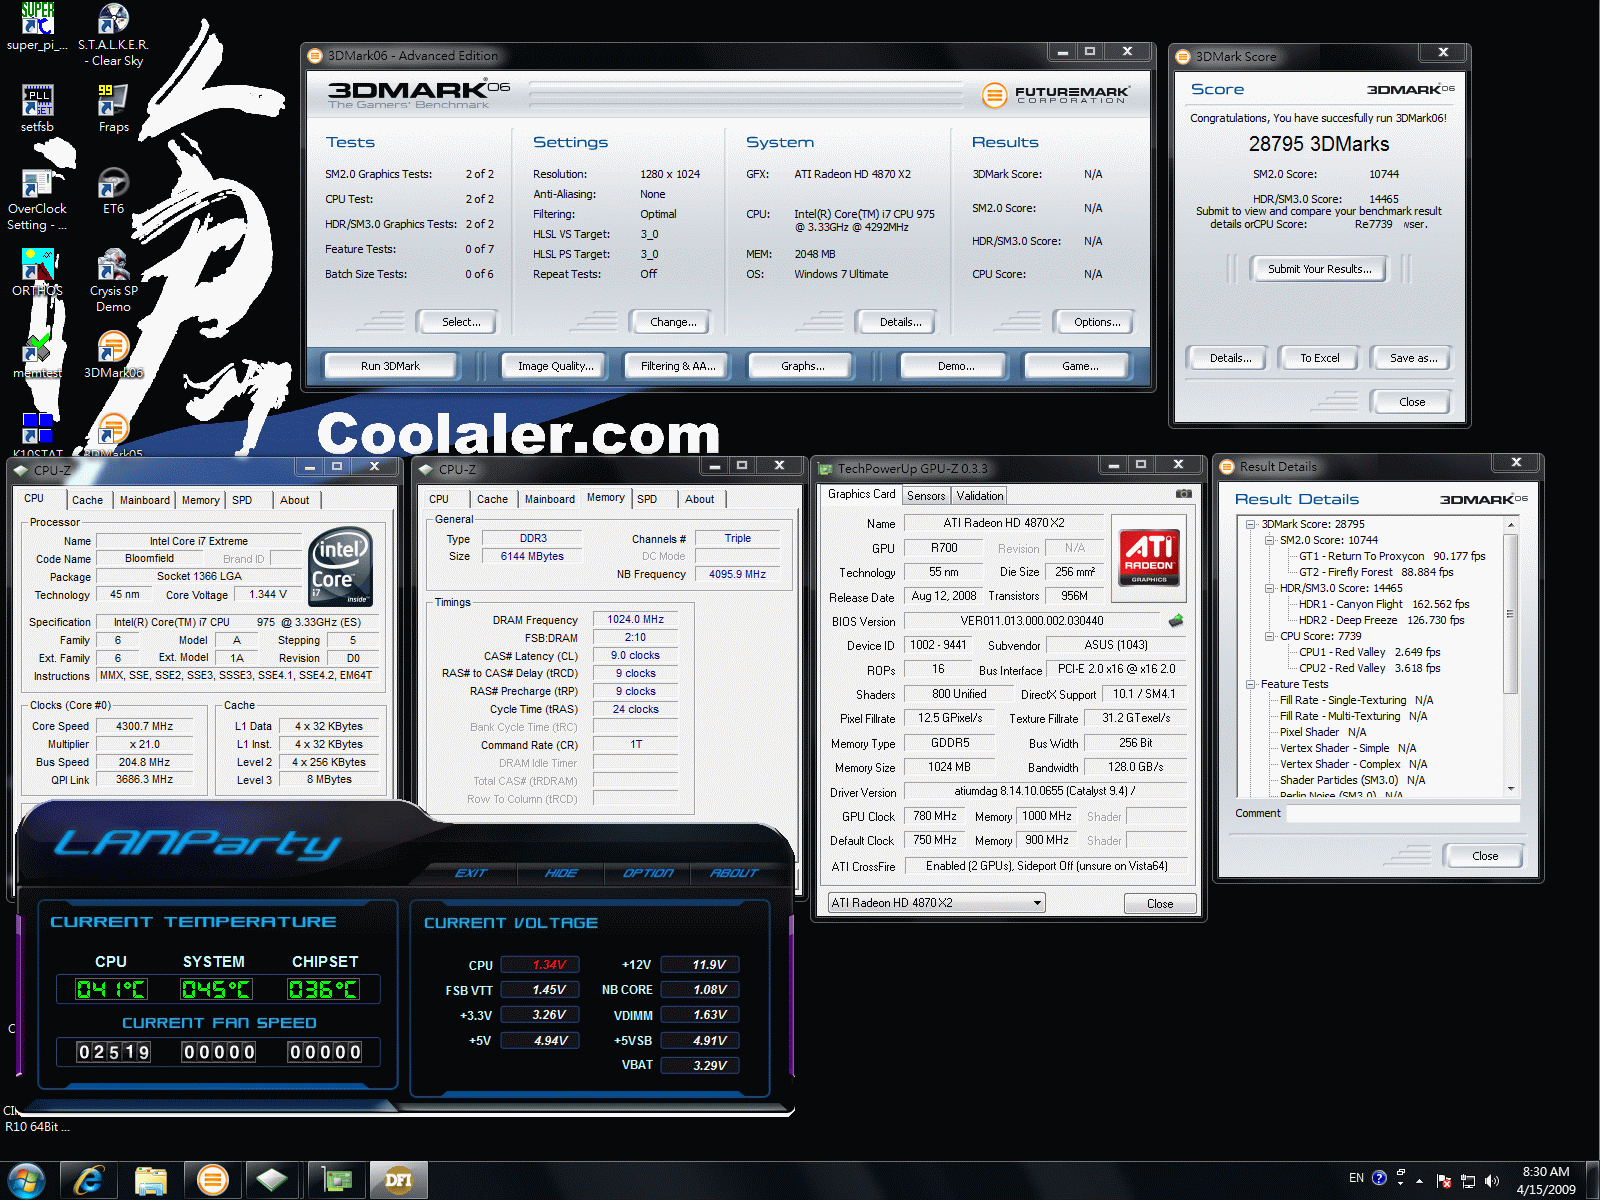Switch to Sensors tab in GPU-Z
Image resolution: width=1600 pixels, height=1200 pixels.
coord(926,496)
